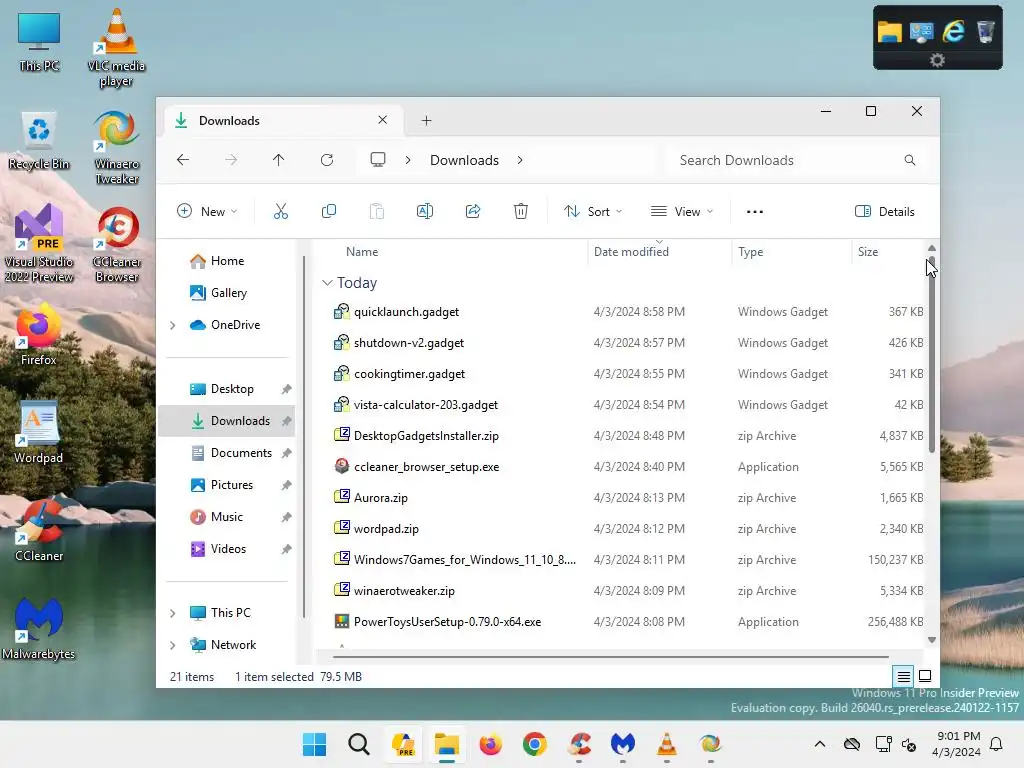The height and width of the screenshot is (768, 1024).
Task: Sort by Size column header
Action: coord(887,252)
